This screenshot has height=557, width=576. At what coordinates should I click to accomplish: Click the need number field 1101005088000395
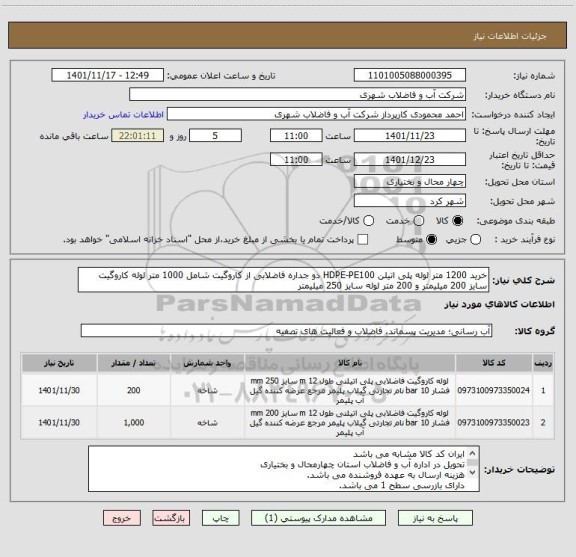click(410, 75)
